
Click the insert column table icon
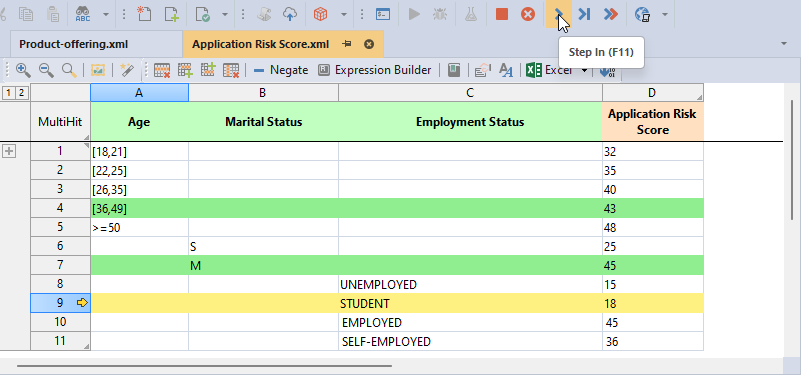pyautogui.click(x=208, y=70)
